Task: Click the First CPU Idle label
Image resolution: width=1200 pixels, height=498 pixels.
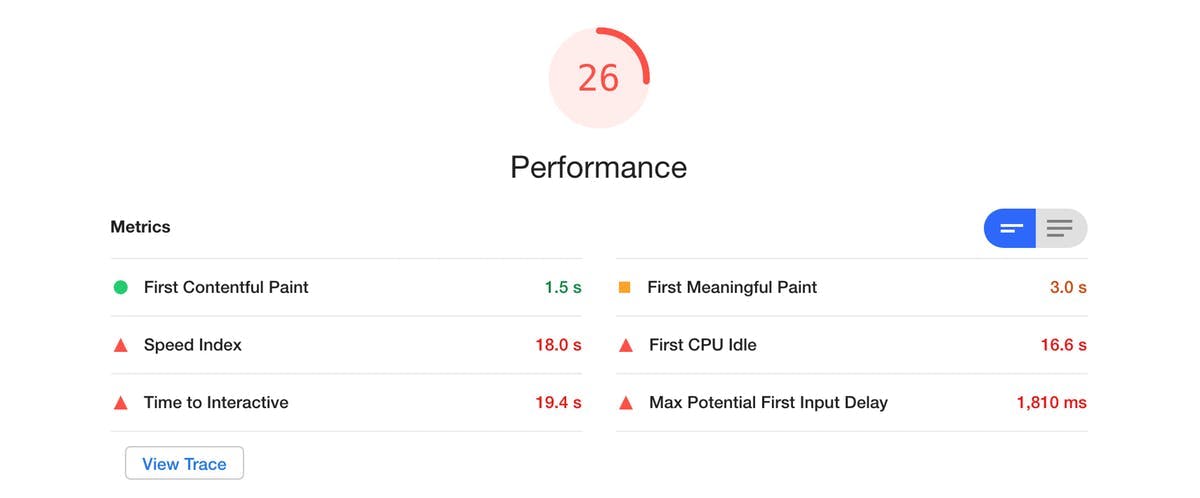Action: point(703,345)
